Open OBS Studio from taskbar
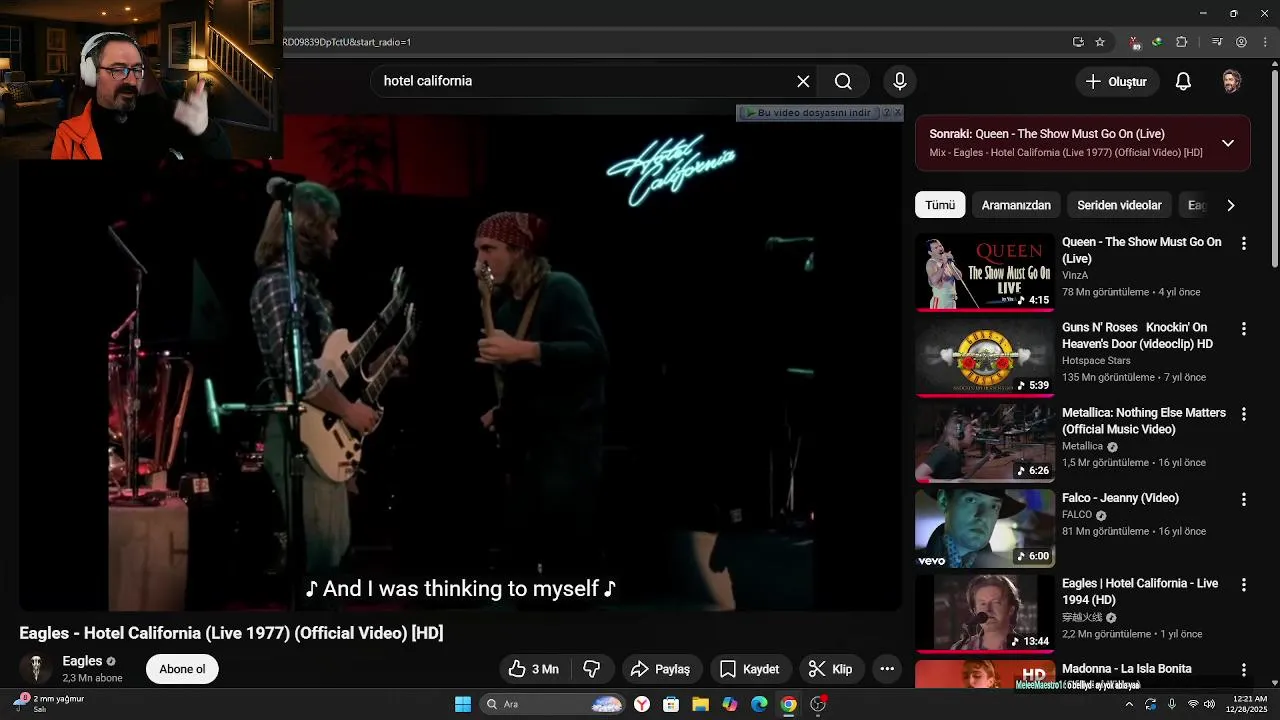The image size is (1280, 720). coord(818,704)
